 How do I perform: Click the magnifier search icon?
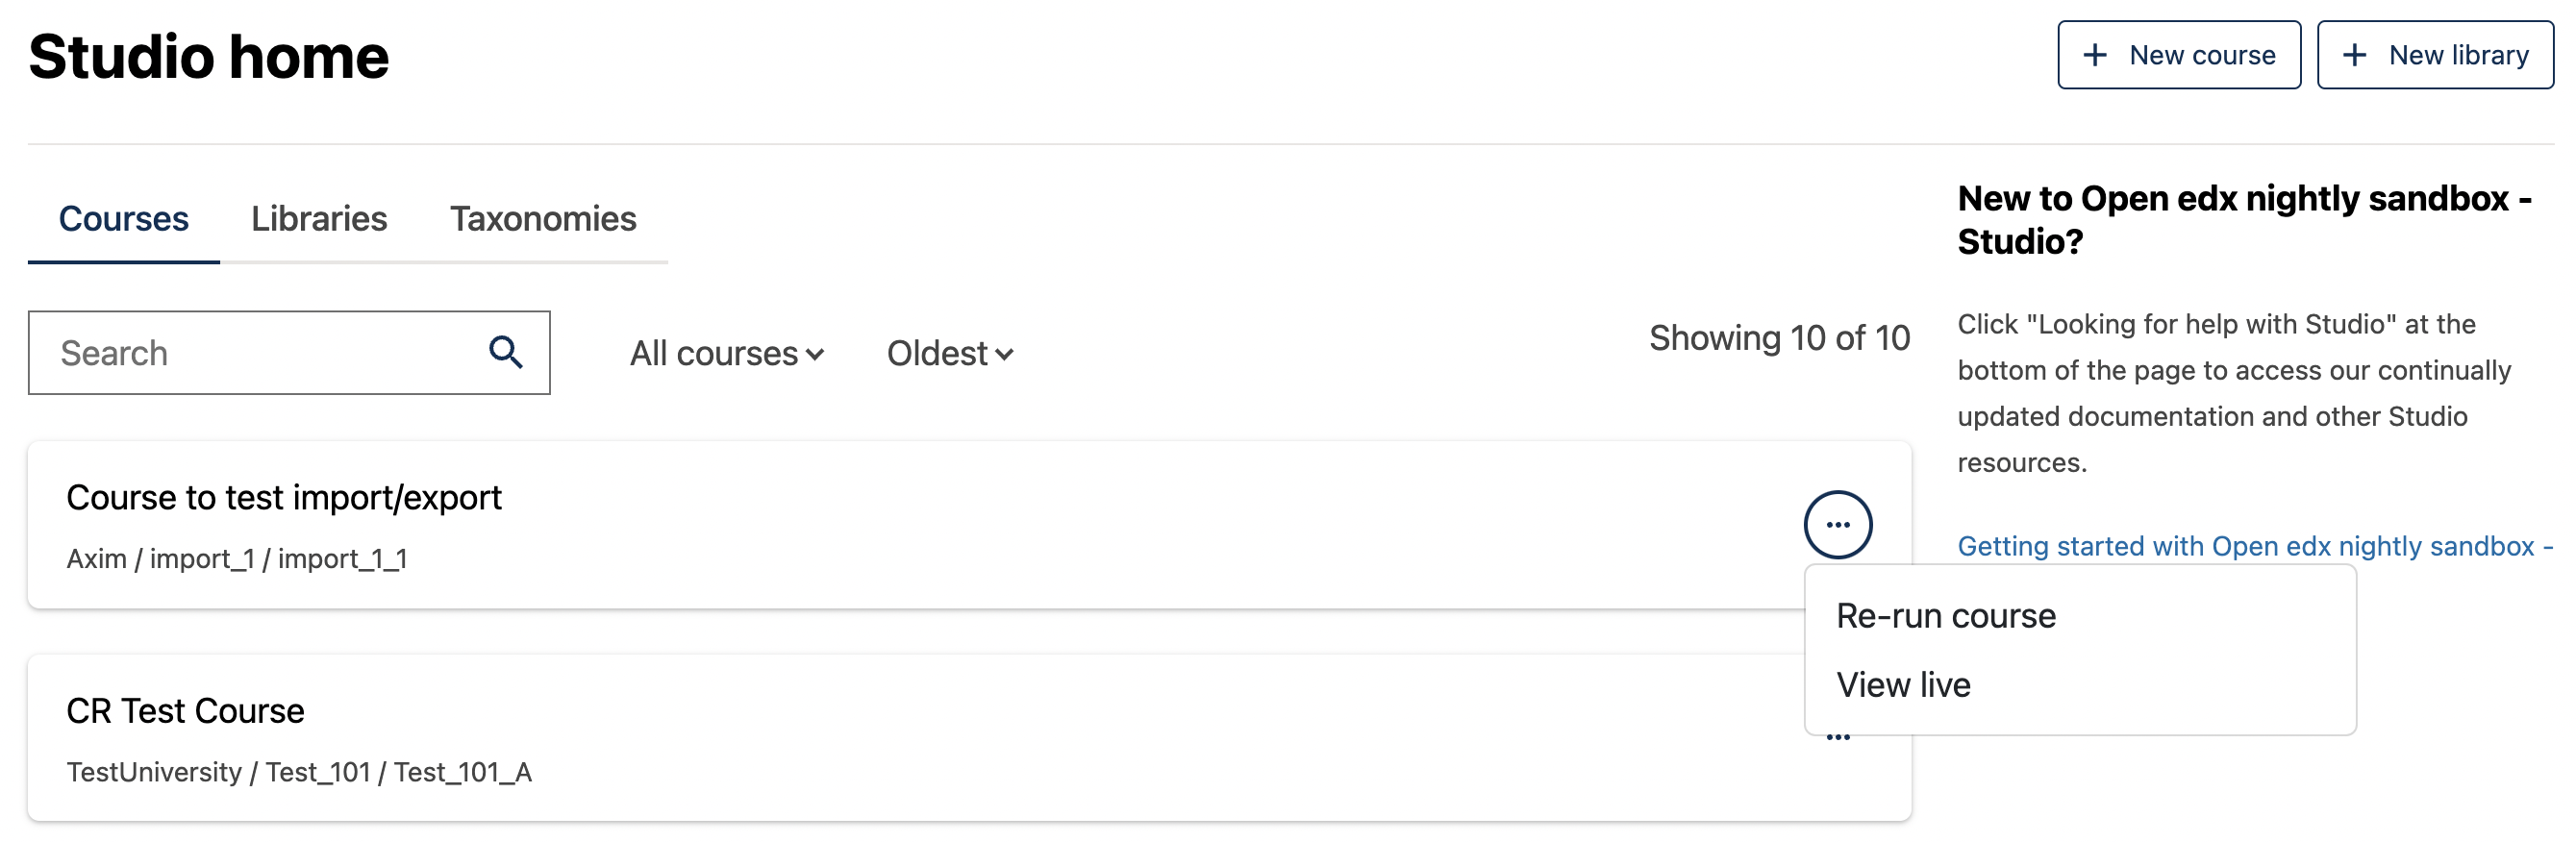click(505, 352)
